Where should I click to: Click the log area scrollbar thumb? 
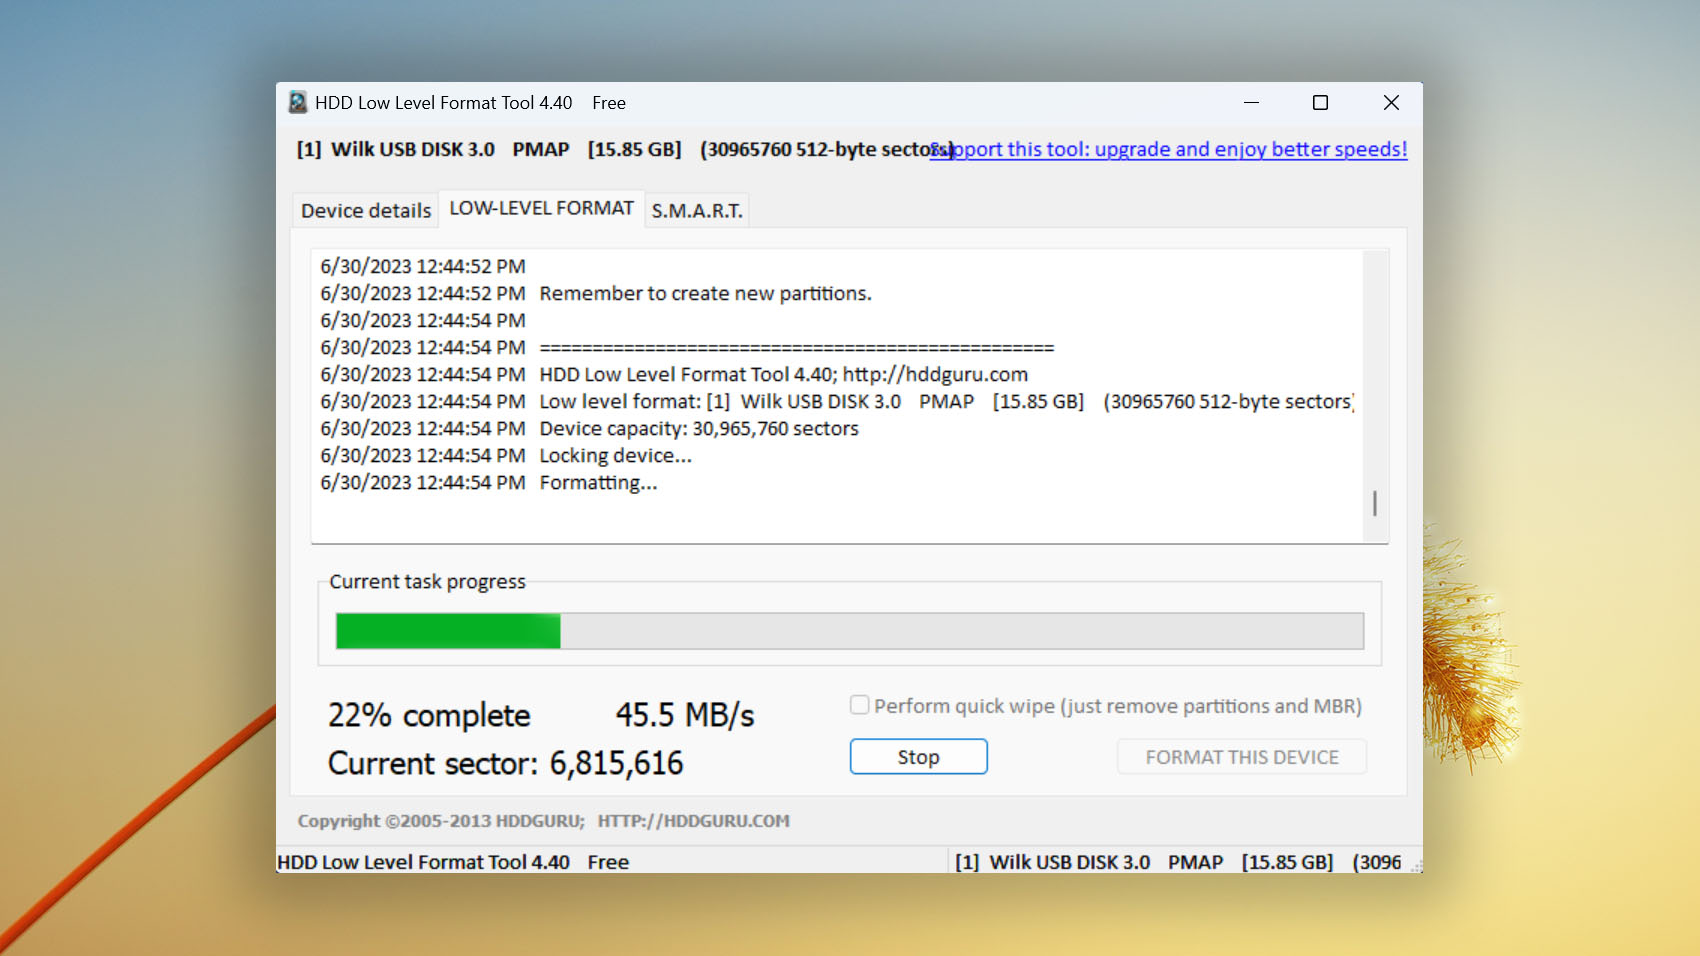click(1375, 503)
